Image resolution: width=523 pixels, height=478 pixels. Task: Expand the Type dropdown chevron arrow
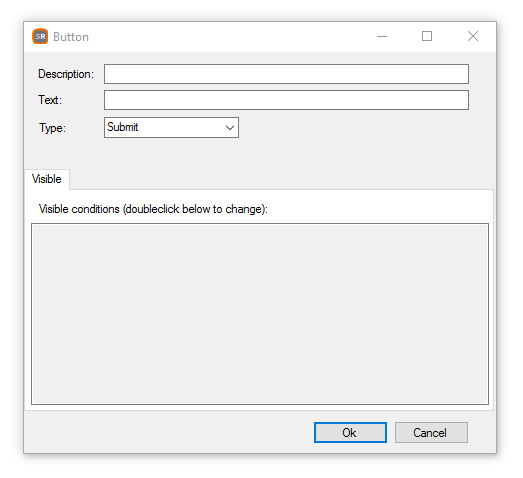tap(230, 128)
